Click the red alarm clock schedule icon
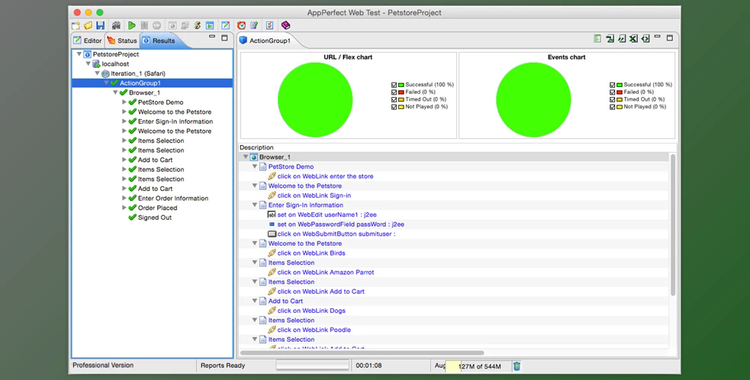The image size is (750, 380). tap(242, 25)
